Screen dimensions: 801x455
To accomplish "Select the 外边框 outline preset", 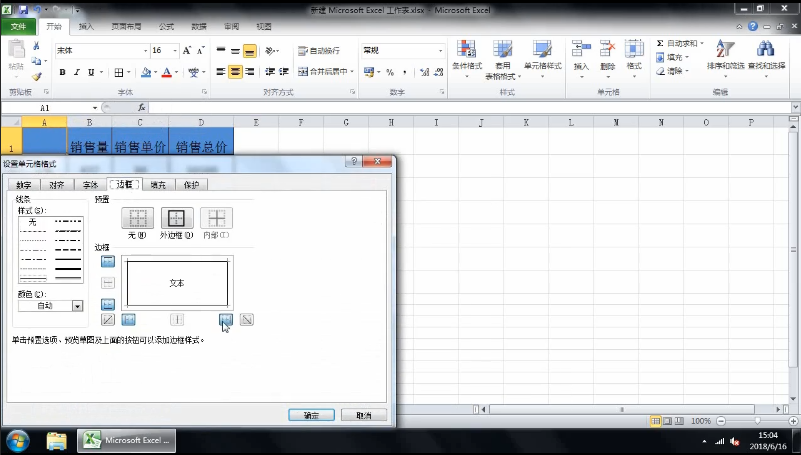I will 177,219.
